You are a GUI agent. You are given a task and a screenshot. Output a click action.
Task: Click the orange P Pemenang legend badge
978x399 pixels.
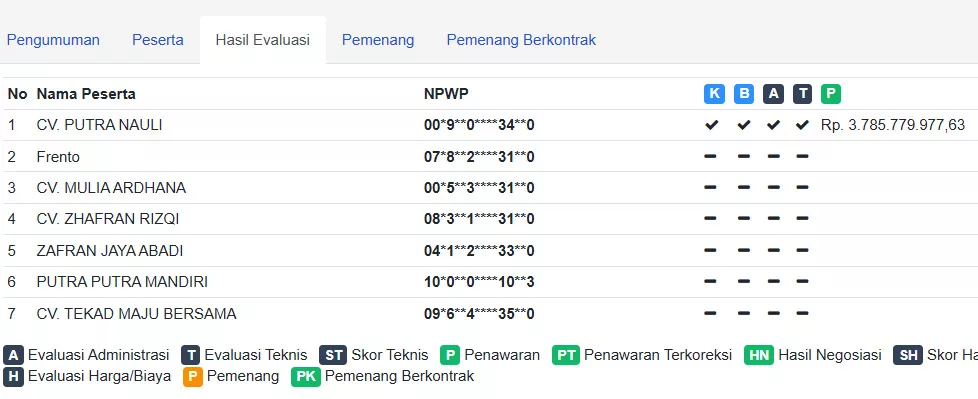click(193, 377)
